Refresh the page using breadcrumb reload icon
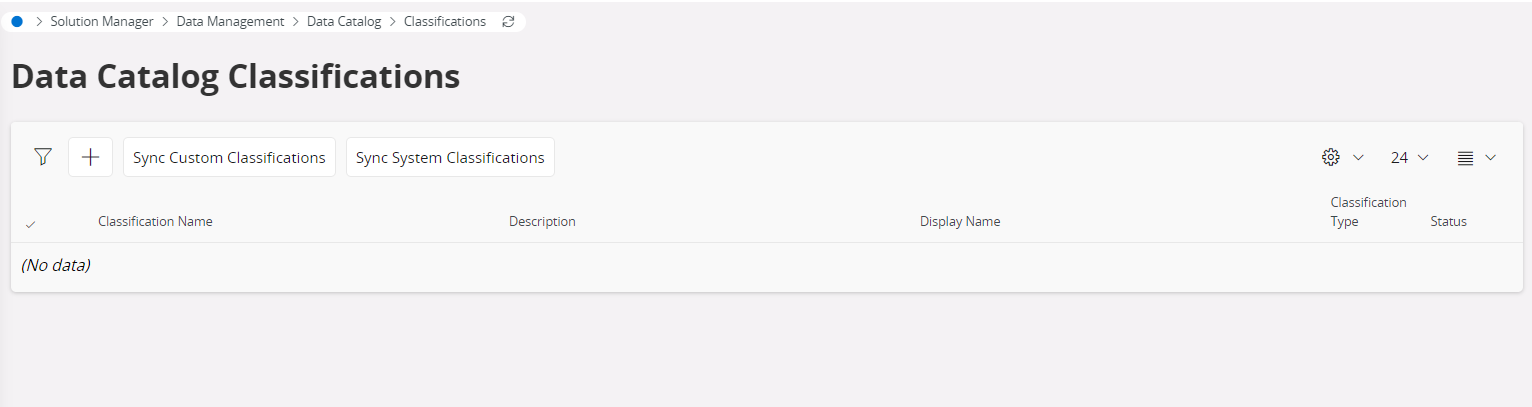Screen dimensions: 1532x407 click(x=508, y=21)
